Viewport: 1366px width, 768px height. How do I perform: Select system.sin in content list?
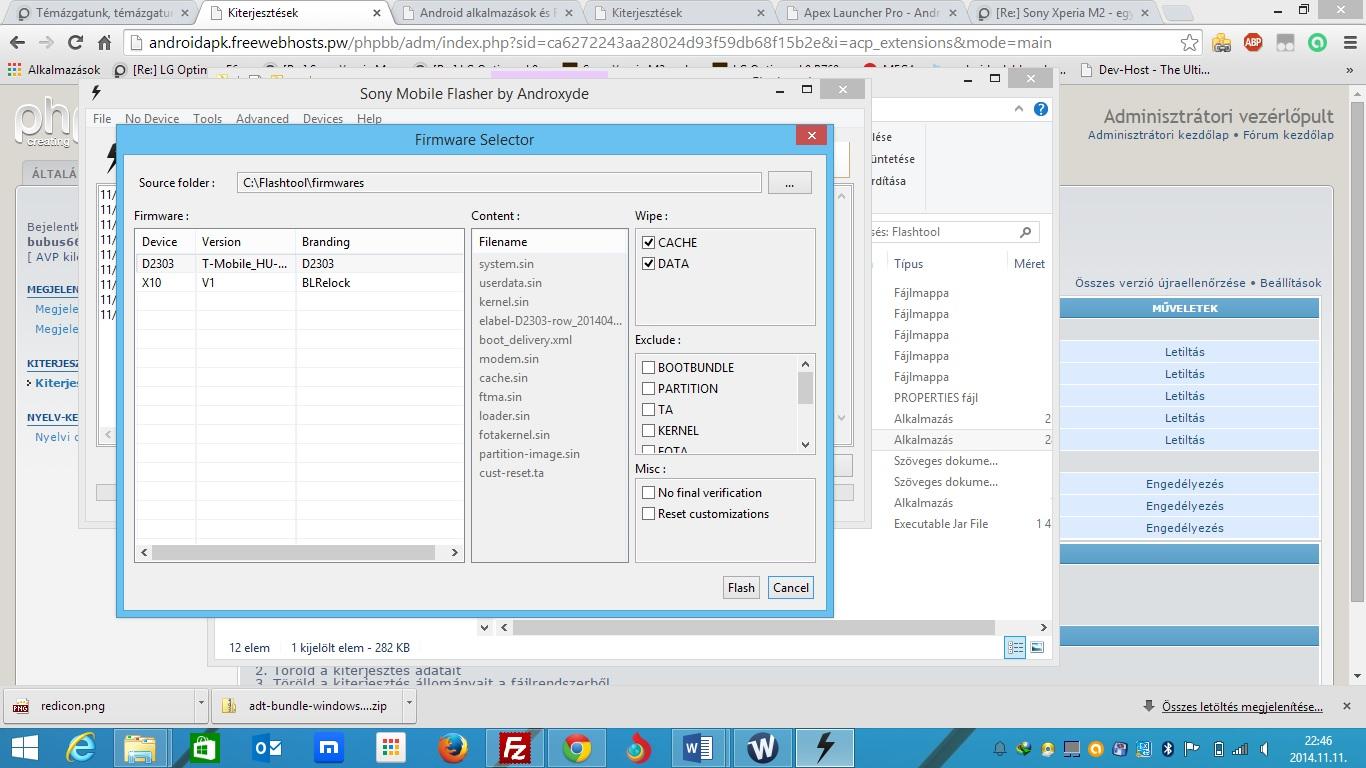click(x=506, y=264)
